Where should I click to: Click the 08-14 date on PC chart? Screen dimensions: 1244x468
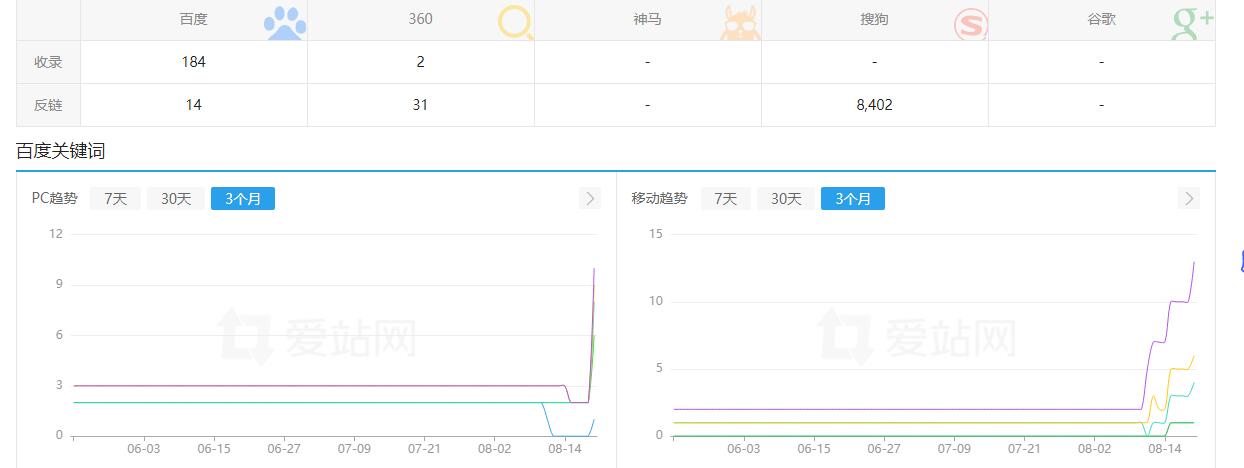(x=565, y=449)
